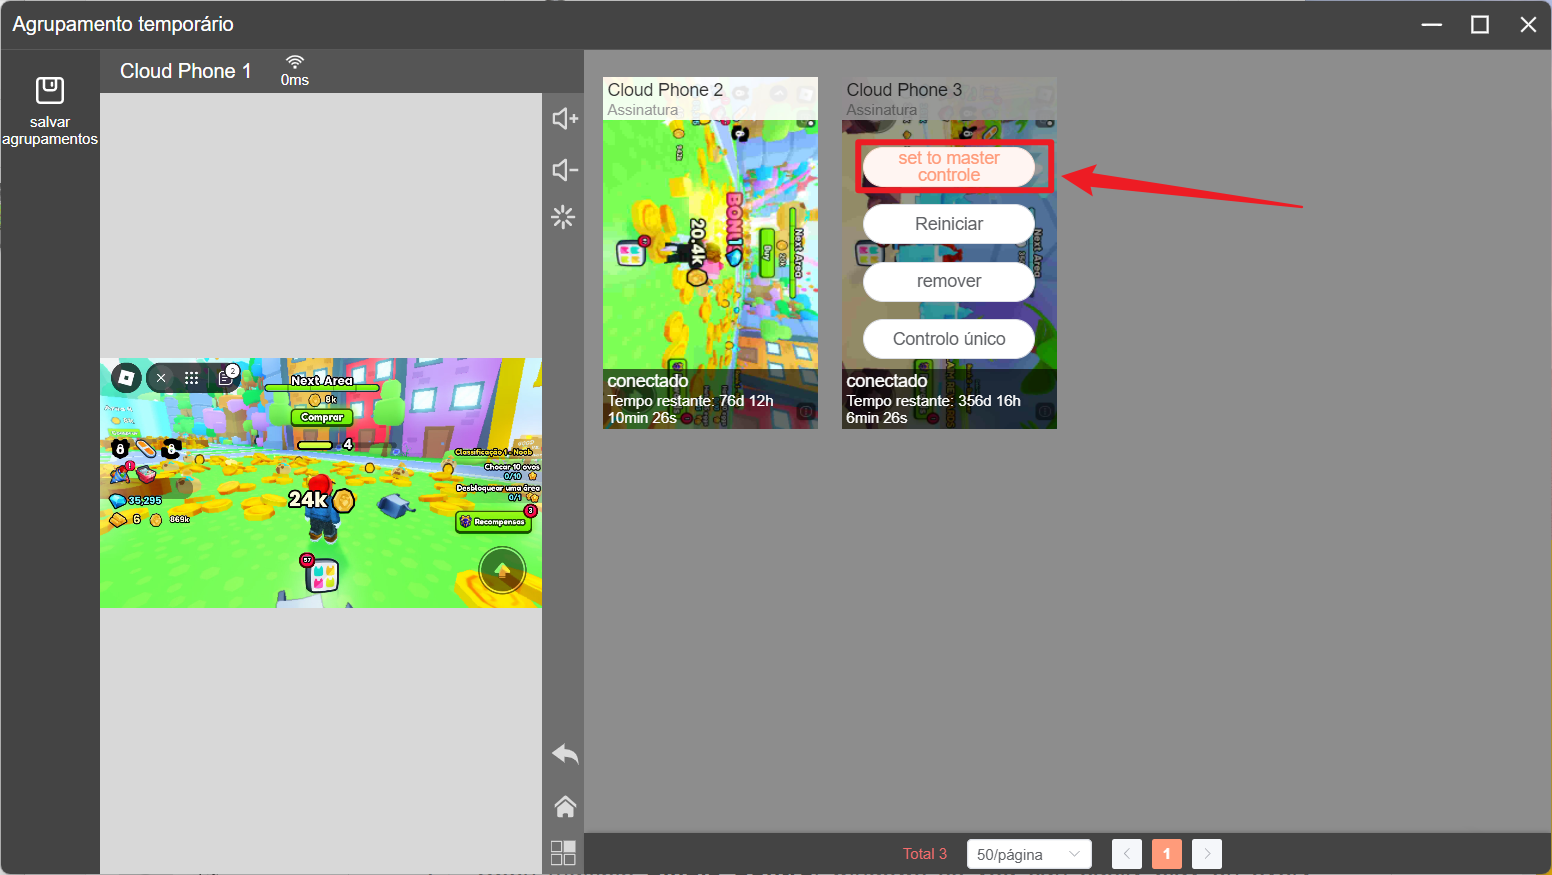This screenshot has height=875, width=1552.
Task: Open the 50/página page size dropdown
Action: click(x=1029, y=854)
